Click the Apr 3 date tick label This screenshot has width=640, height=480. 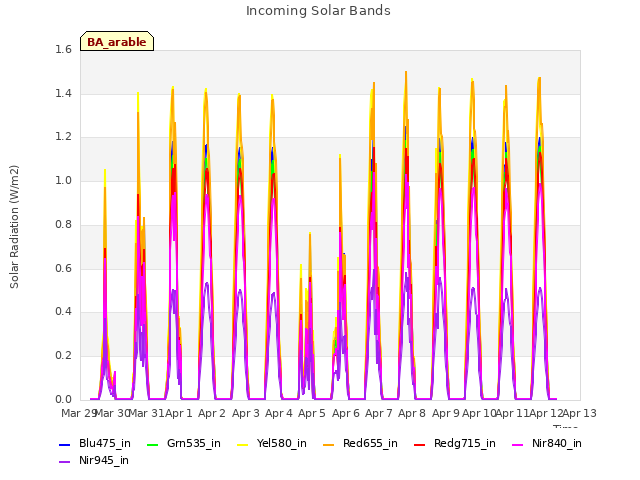coord(246,413)
